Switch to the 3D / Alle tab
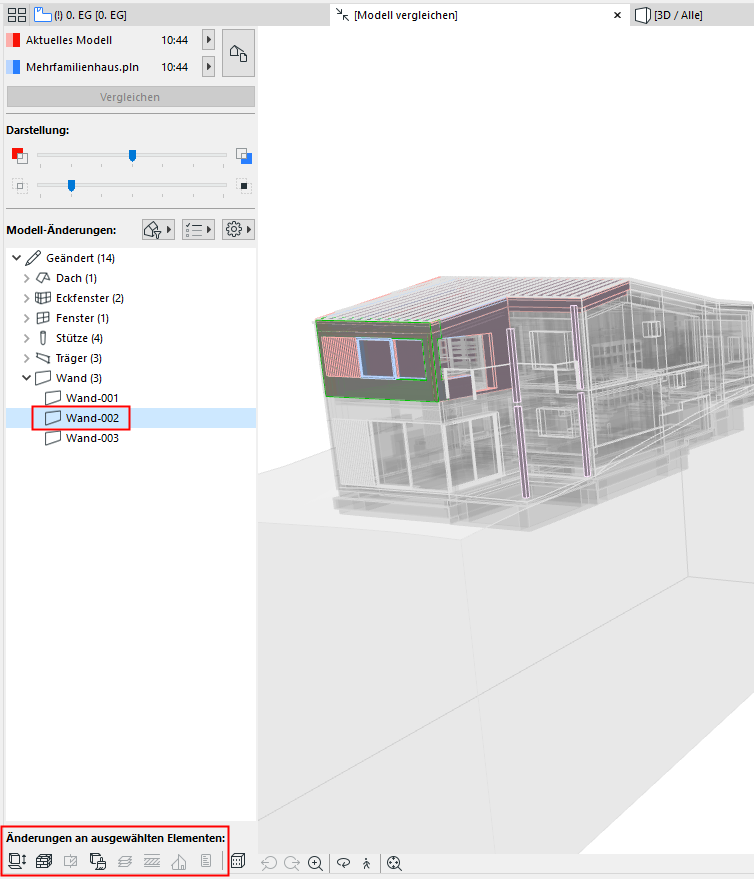This screenshot has width=754, height=879. [669, 15]
